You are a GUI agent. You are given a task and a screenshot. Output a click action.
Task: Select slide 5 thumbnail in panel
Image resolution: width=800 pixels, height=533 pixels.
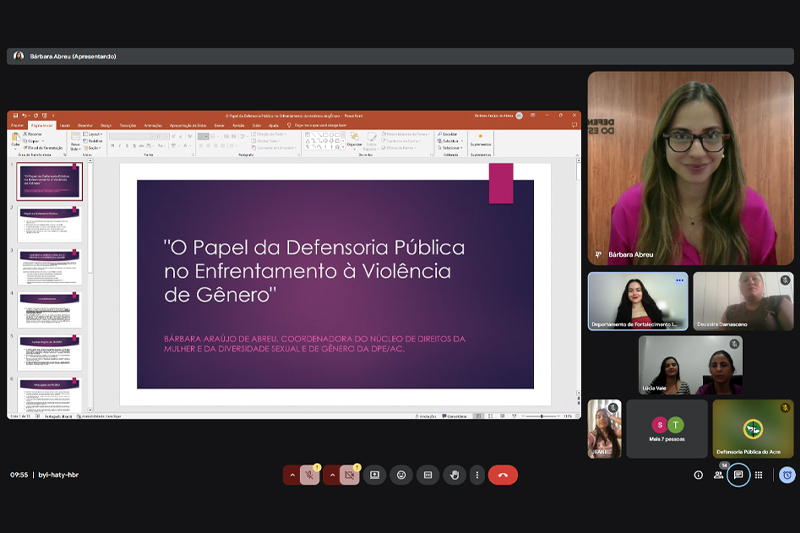coord(49,352)
